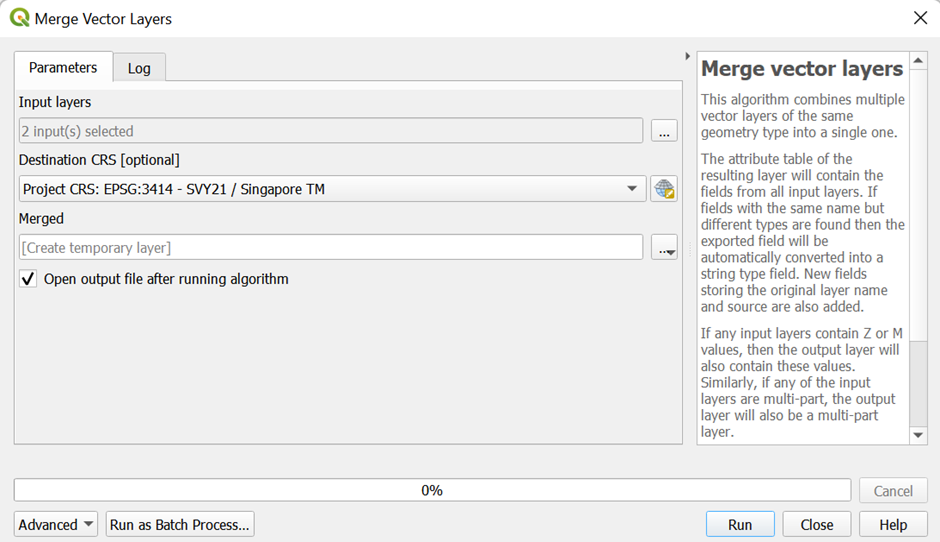Expand the Destination CRS dropdown
Viewport: 940px width, 542px height.
(x=631, y=189)
